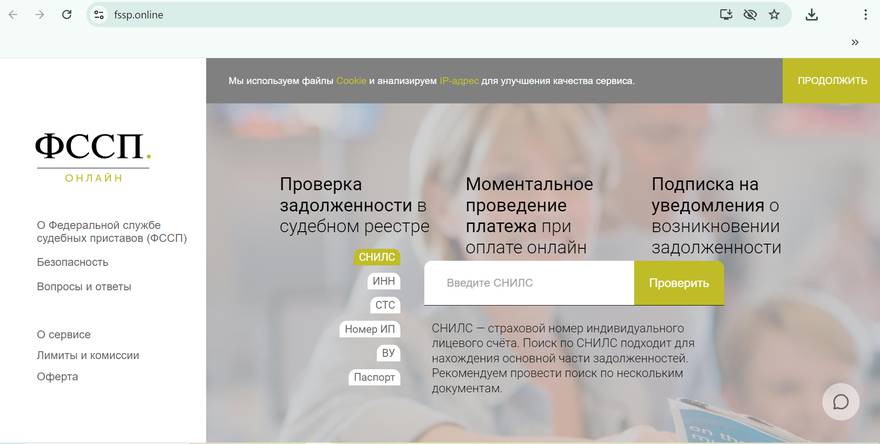
Task: Open browser downloads icon
Action: [x=812, y=15]
